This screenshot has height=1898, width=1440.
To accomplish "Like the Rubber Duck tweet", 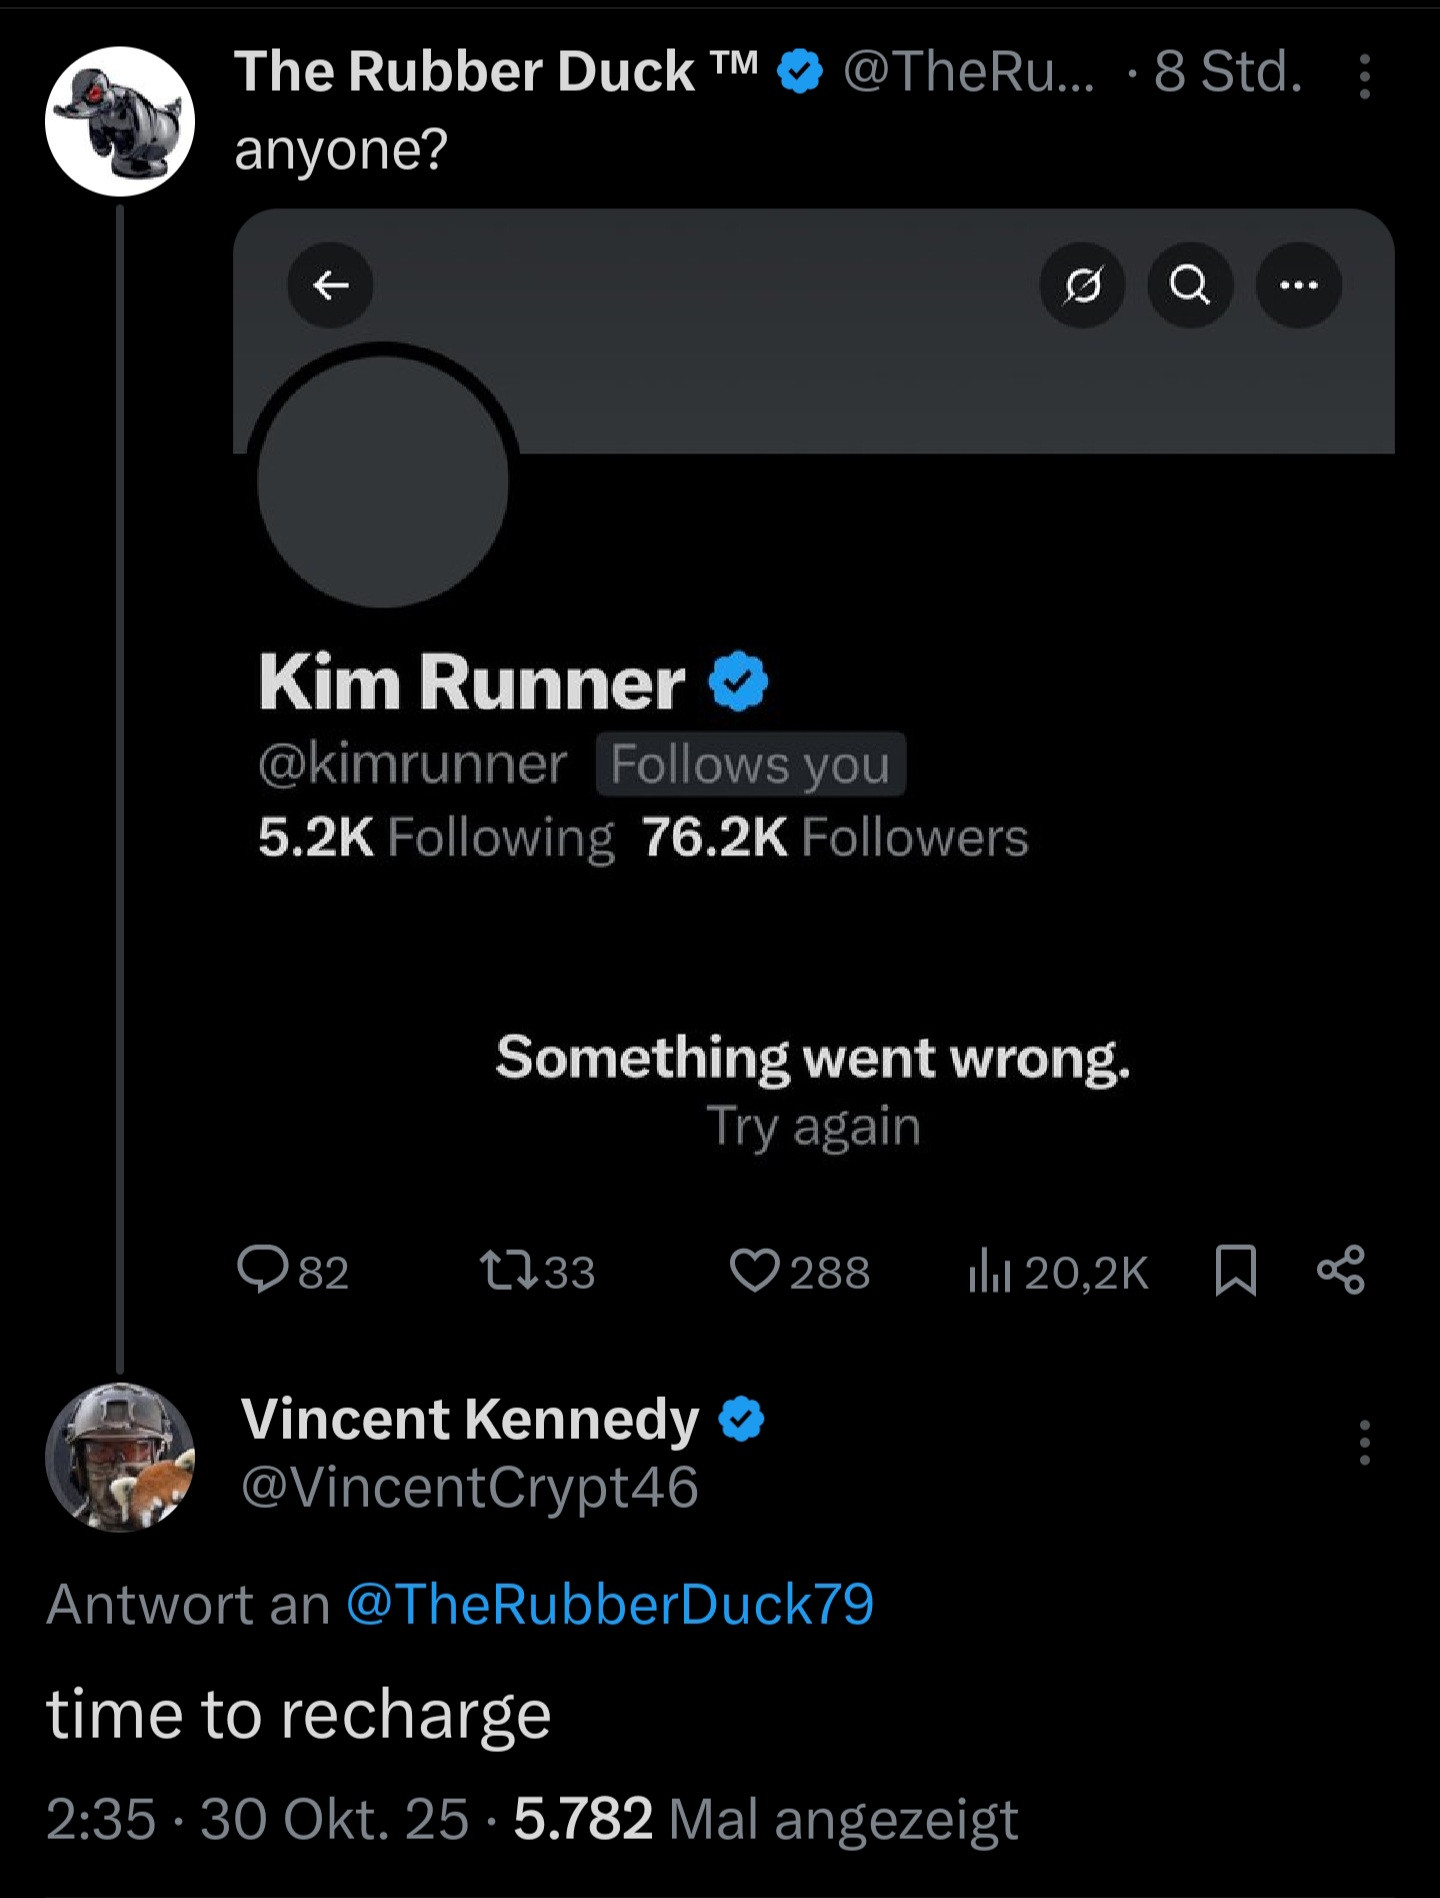I will click(755, 1271).
